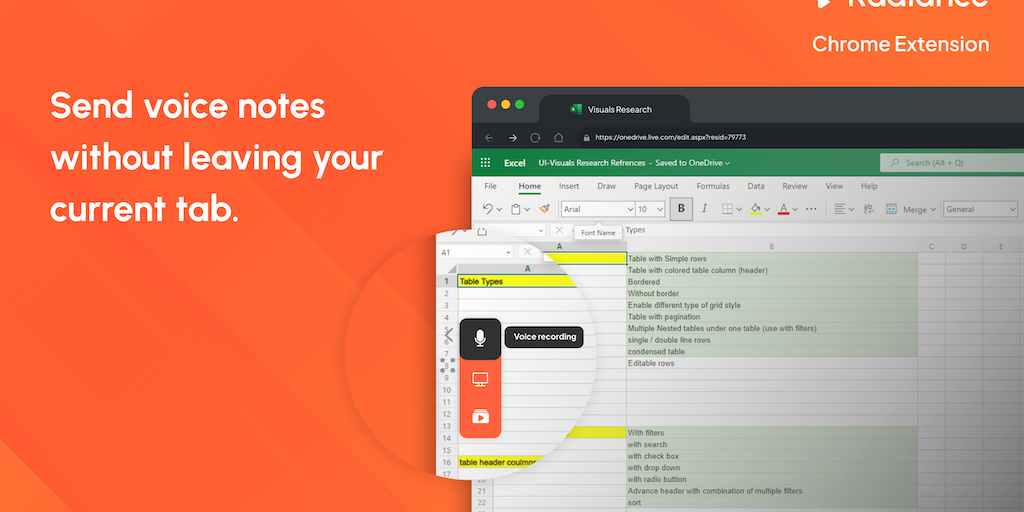Click the Undo icon in Excel
1024x512 pixels.
tap(487, 209)
